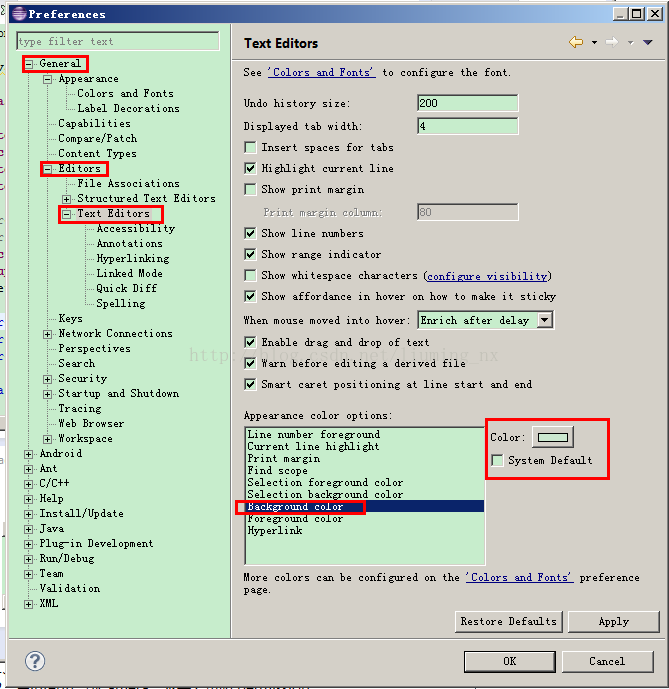Screen dimensions: 669x689
Task: Click the OK button
Action: (509, 661)
